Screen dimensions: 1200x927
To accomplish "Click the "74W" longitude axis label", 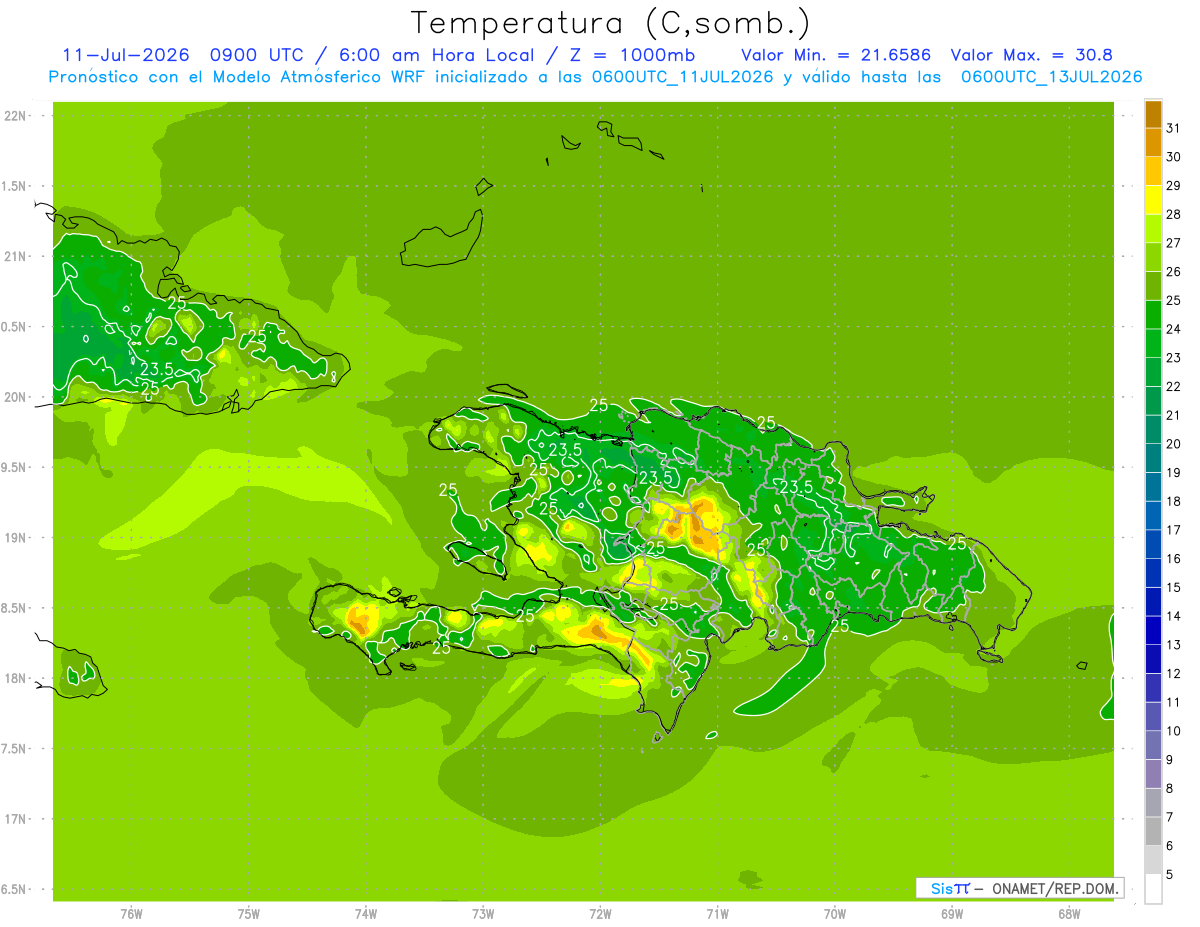I will point(366,914).
